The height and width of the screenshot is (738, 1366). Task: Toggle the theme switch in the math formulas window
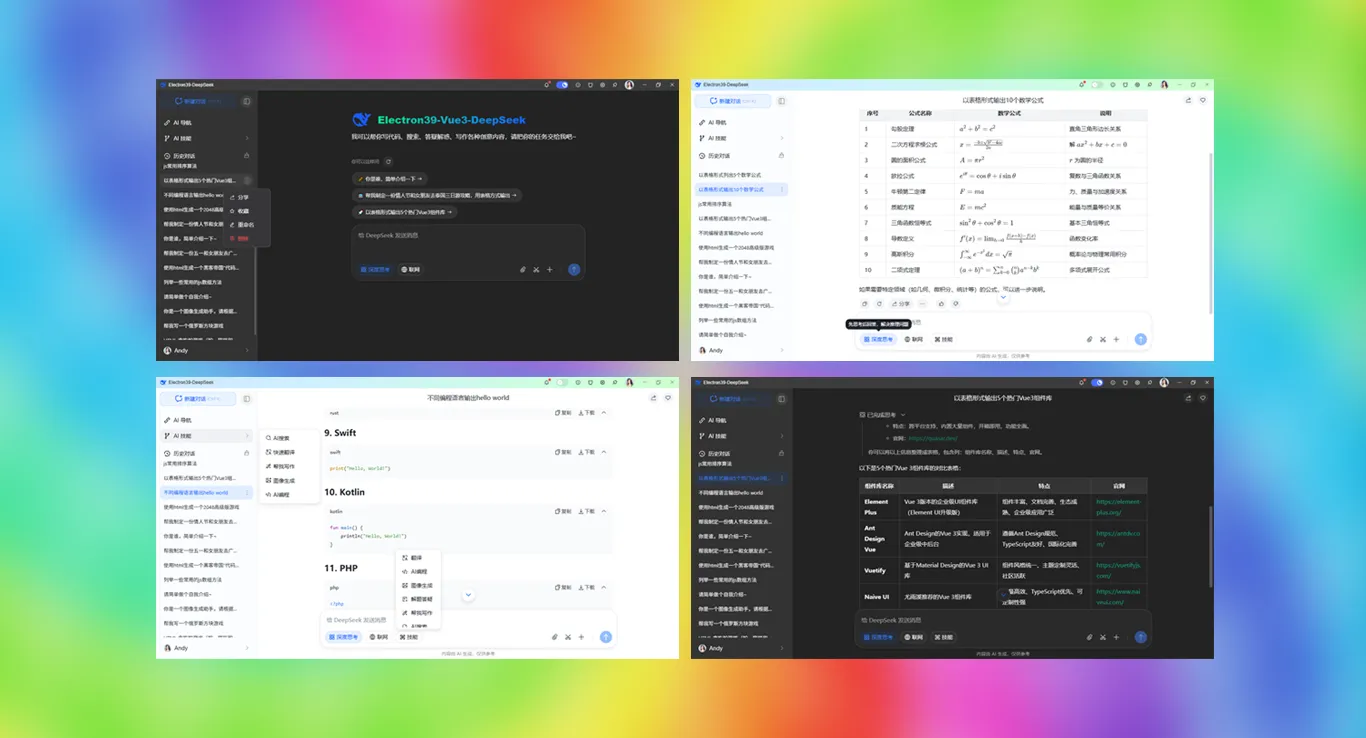1097,85
